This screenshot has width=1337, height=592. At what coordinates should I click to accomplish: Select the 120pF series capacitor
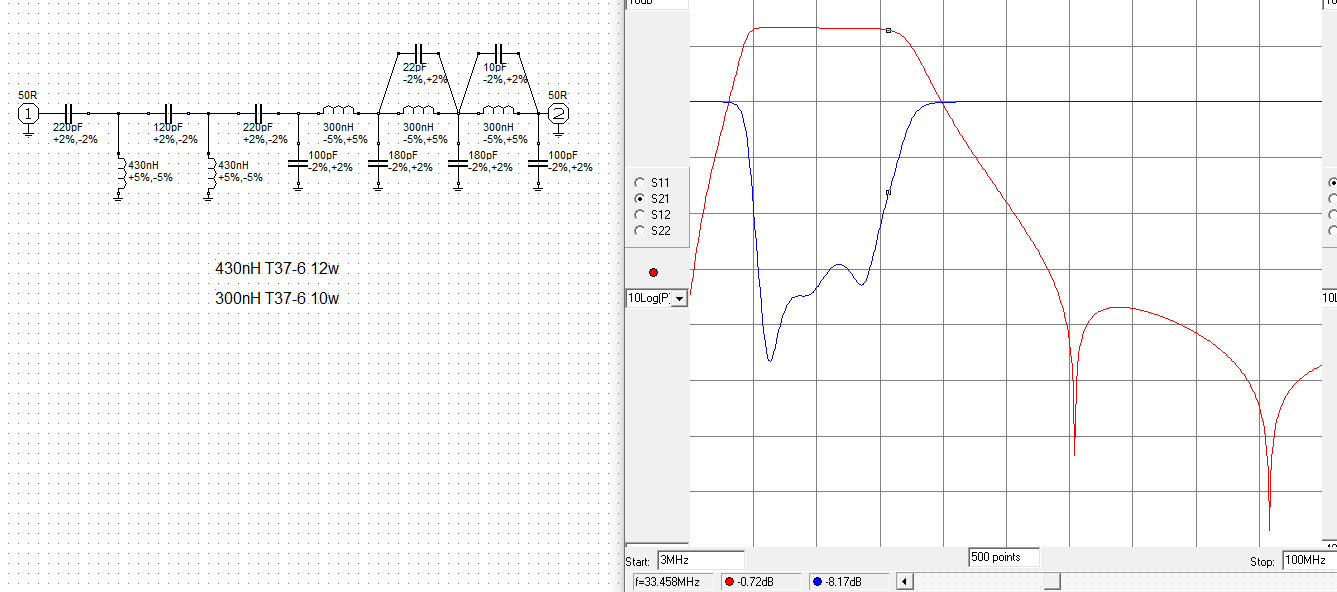tap(168, 112)
